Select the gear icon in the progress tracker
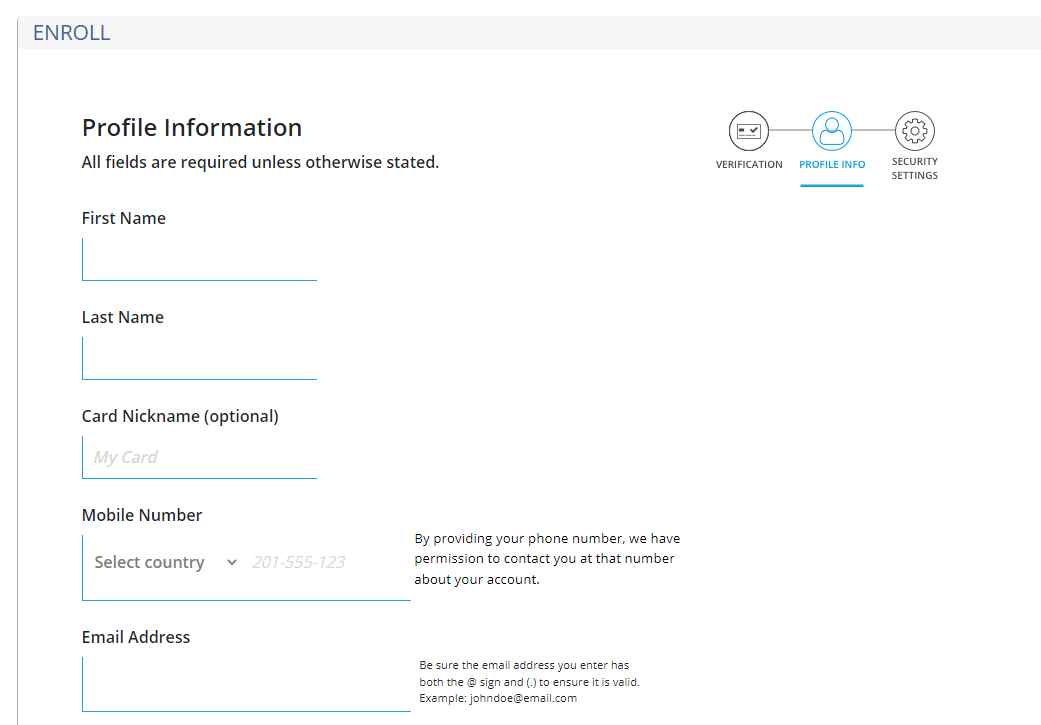The image size is (1041, 725). pyautogui.click(x=914, y=130)
